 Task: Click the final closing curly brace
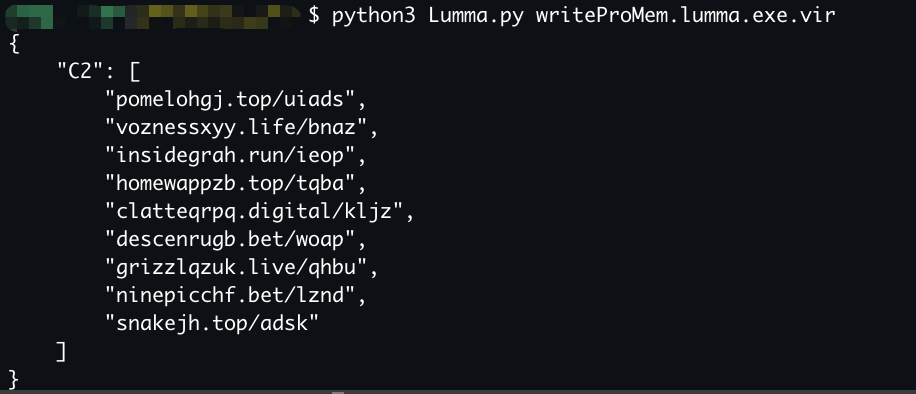[x=15, y=380]
